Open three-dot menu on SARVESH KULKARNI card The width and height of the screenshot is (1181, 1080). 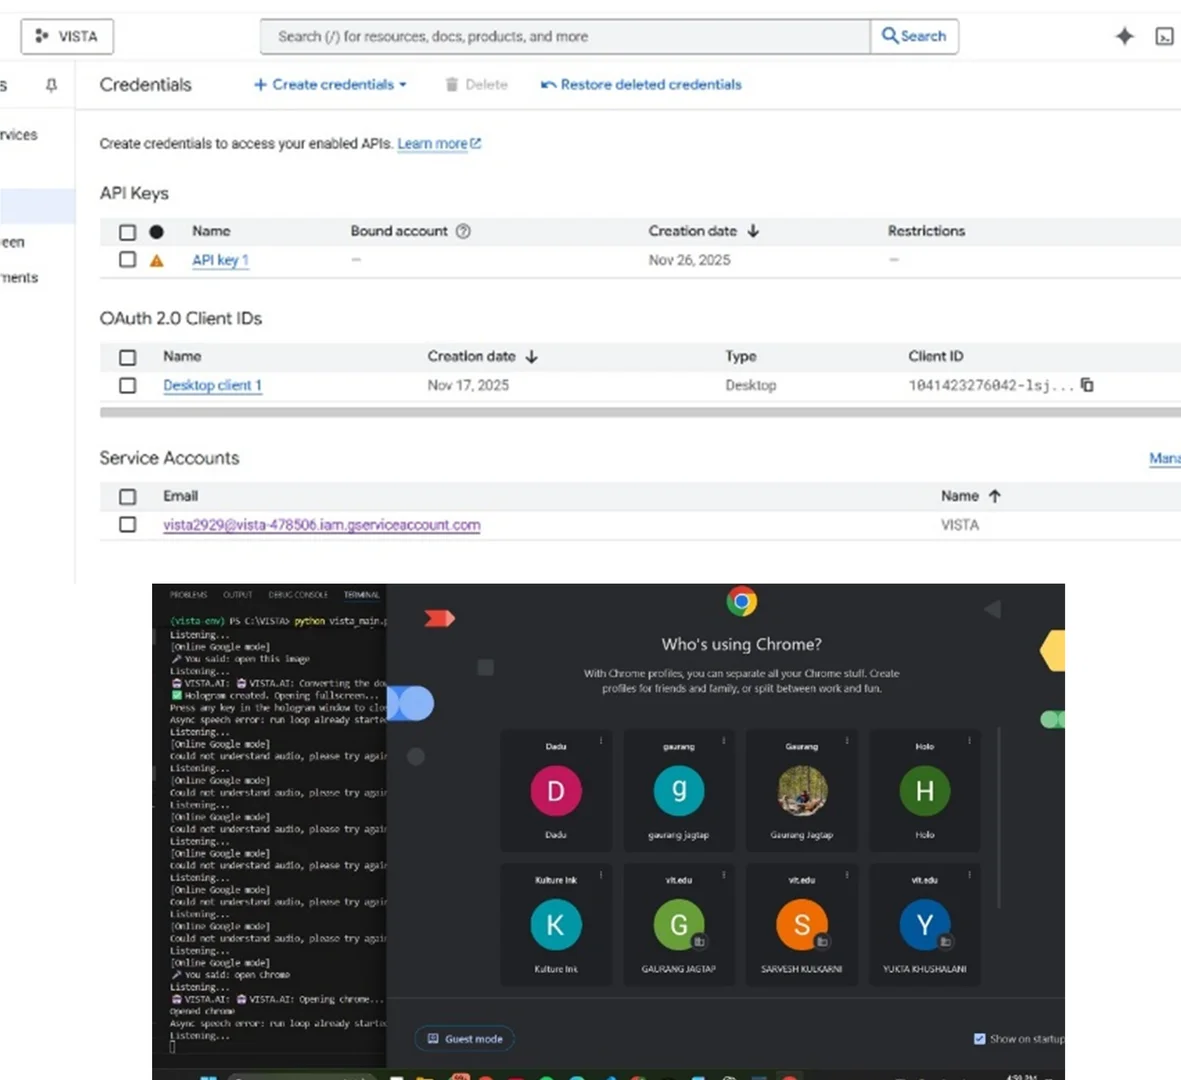847,875
